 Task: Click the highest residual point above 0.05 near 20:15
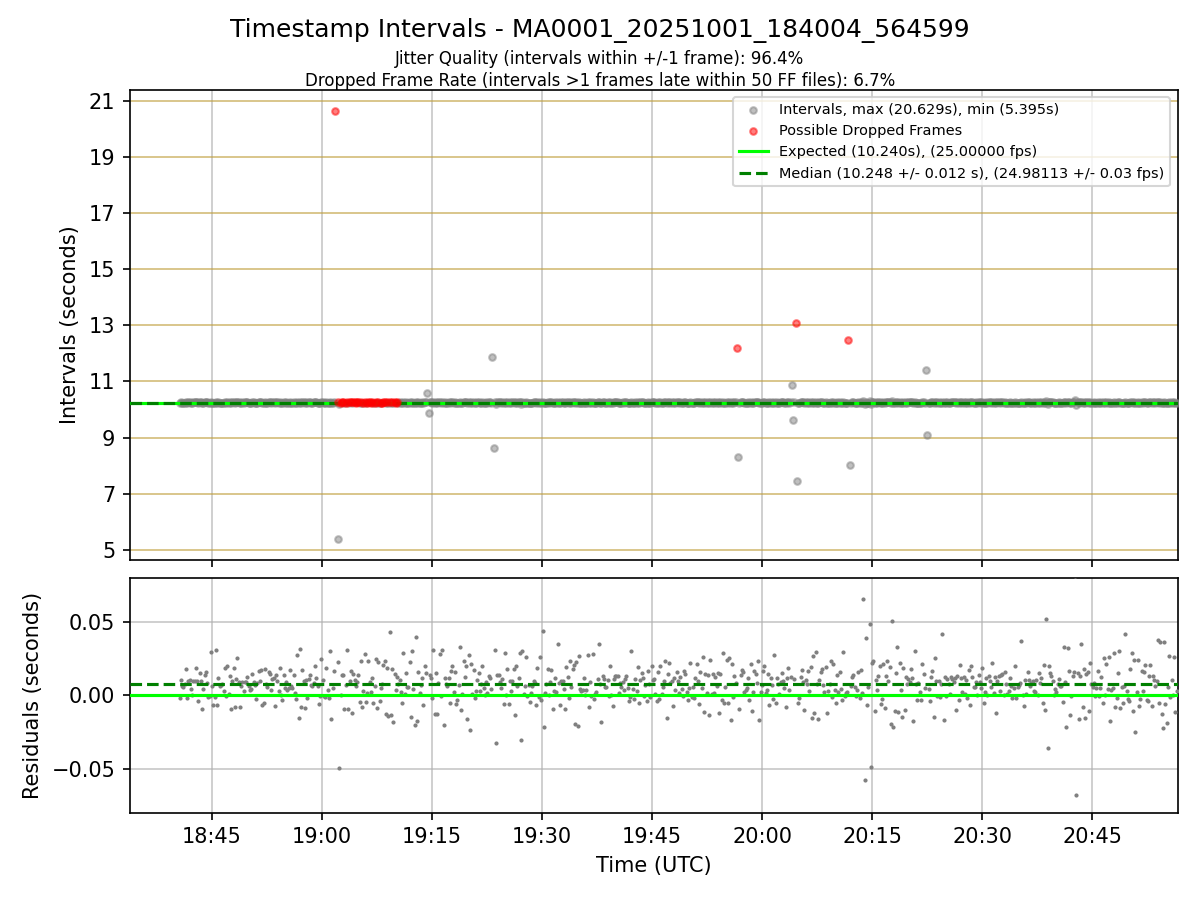coord(863,599)
